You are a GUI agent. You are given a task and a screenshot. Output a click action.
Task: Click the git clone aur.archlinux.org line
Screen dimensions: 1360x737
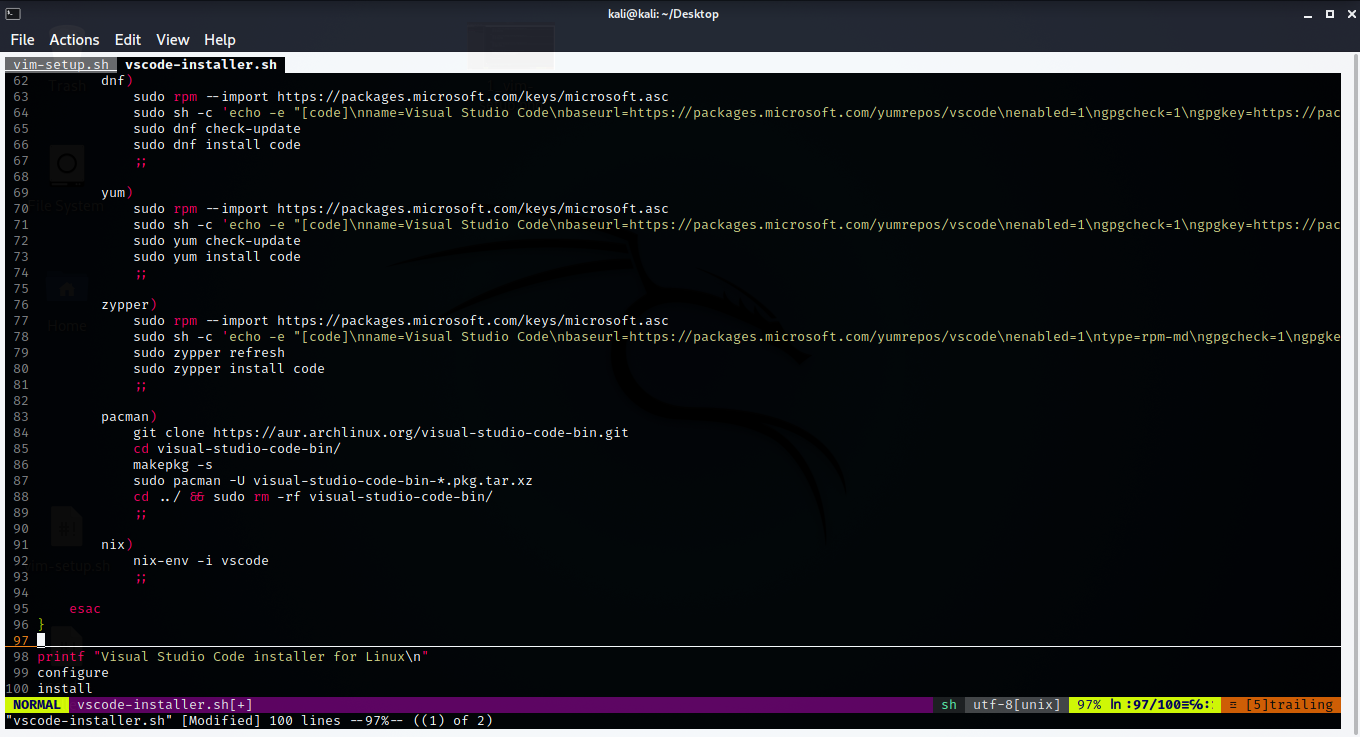pyautogui.click(x=381, y=433)
